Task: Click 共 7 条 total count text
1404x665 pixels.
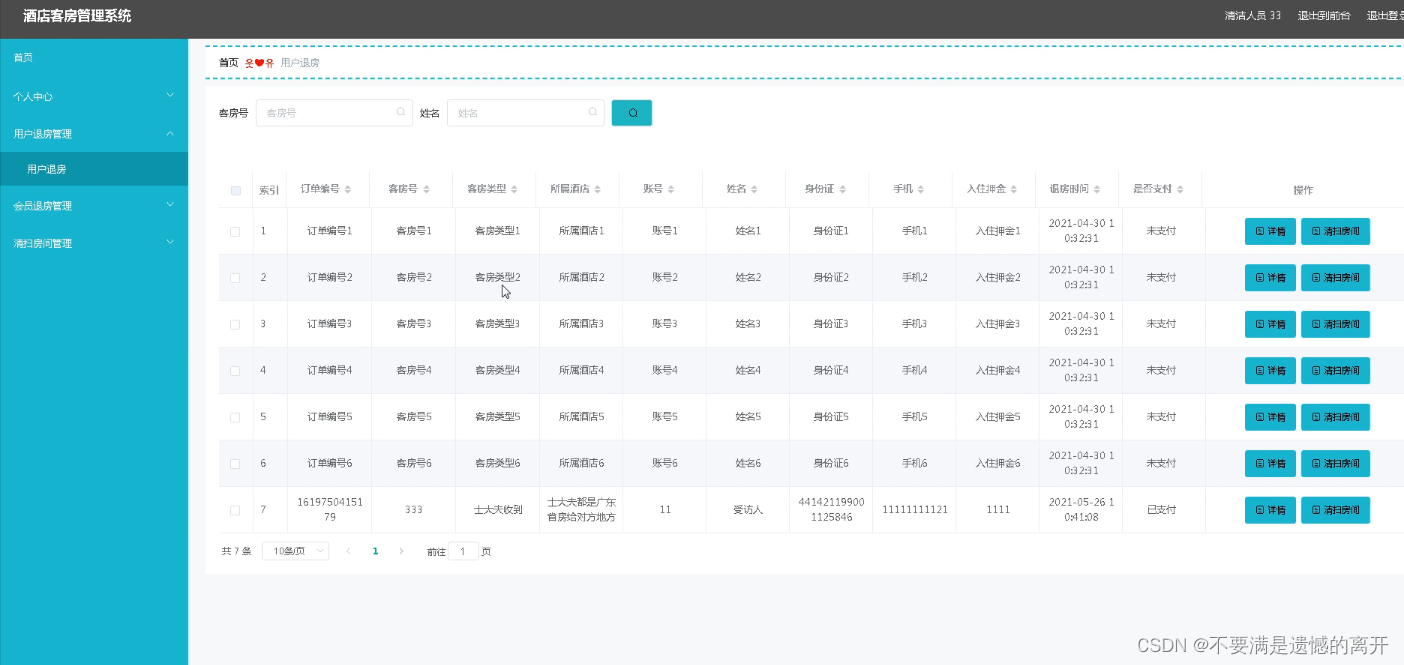Action: [236, 551]
